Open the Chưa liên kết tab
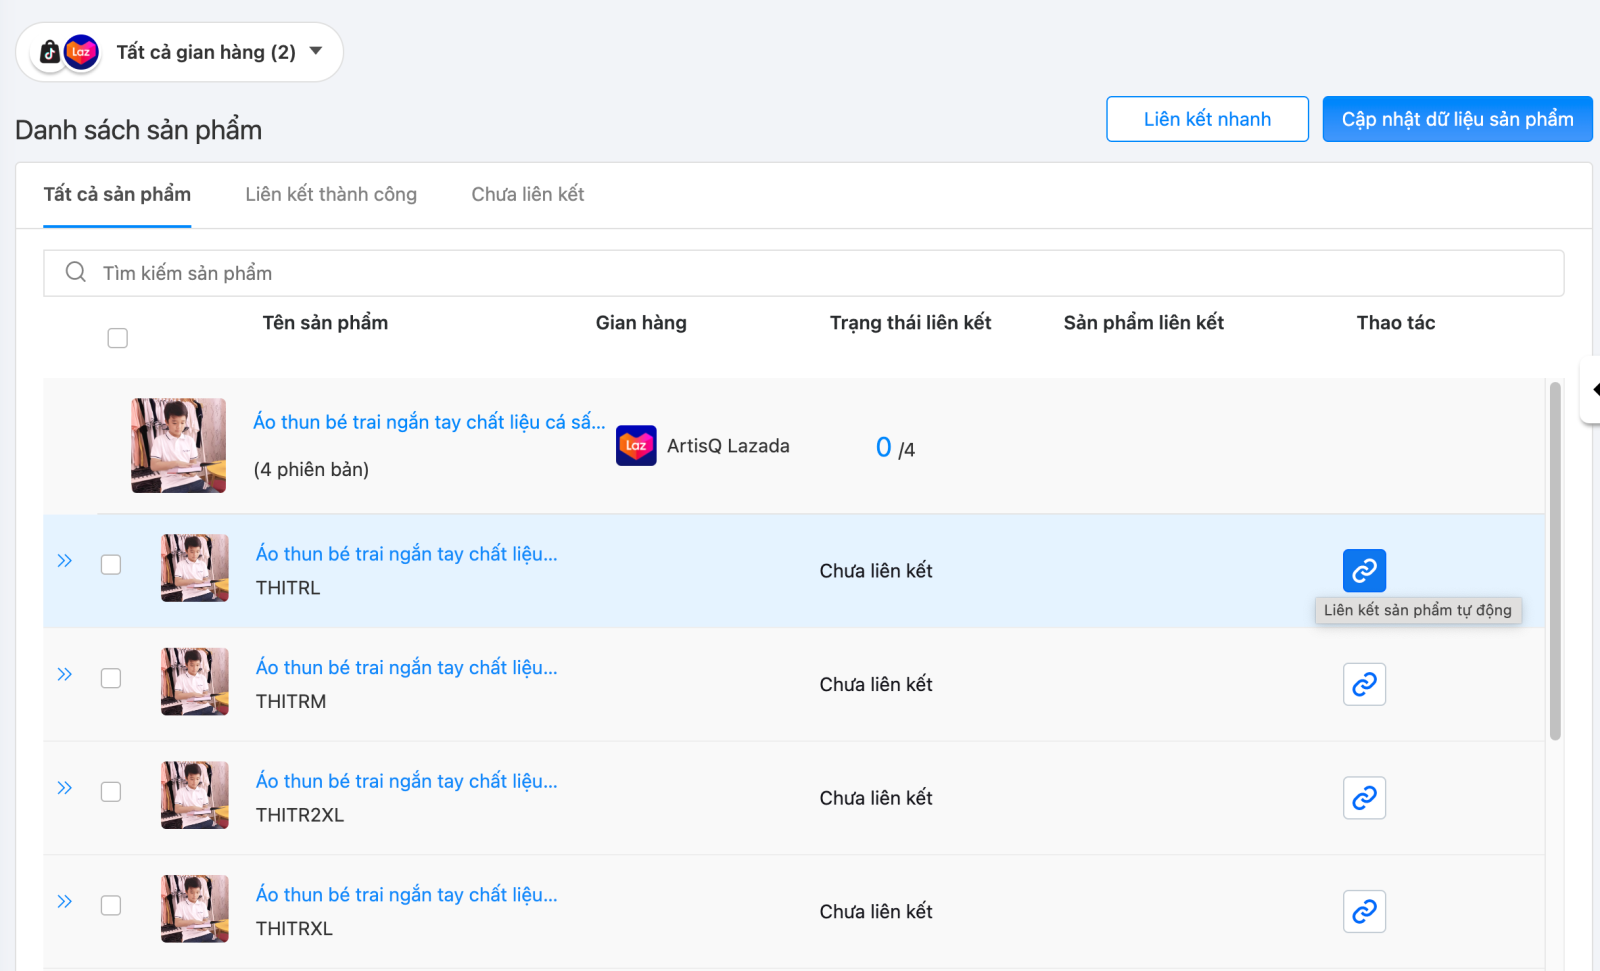 527,195
